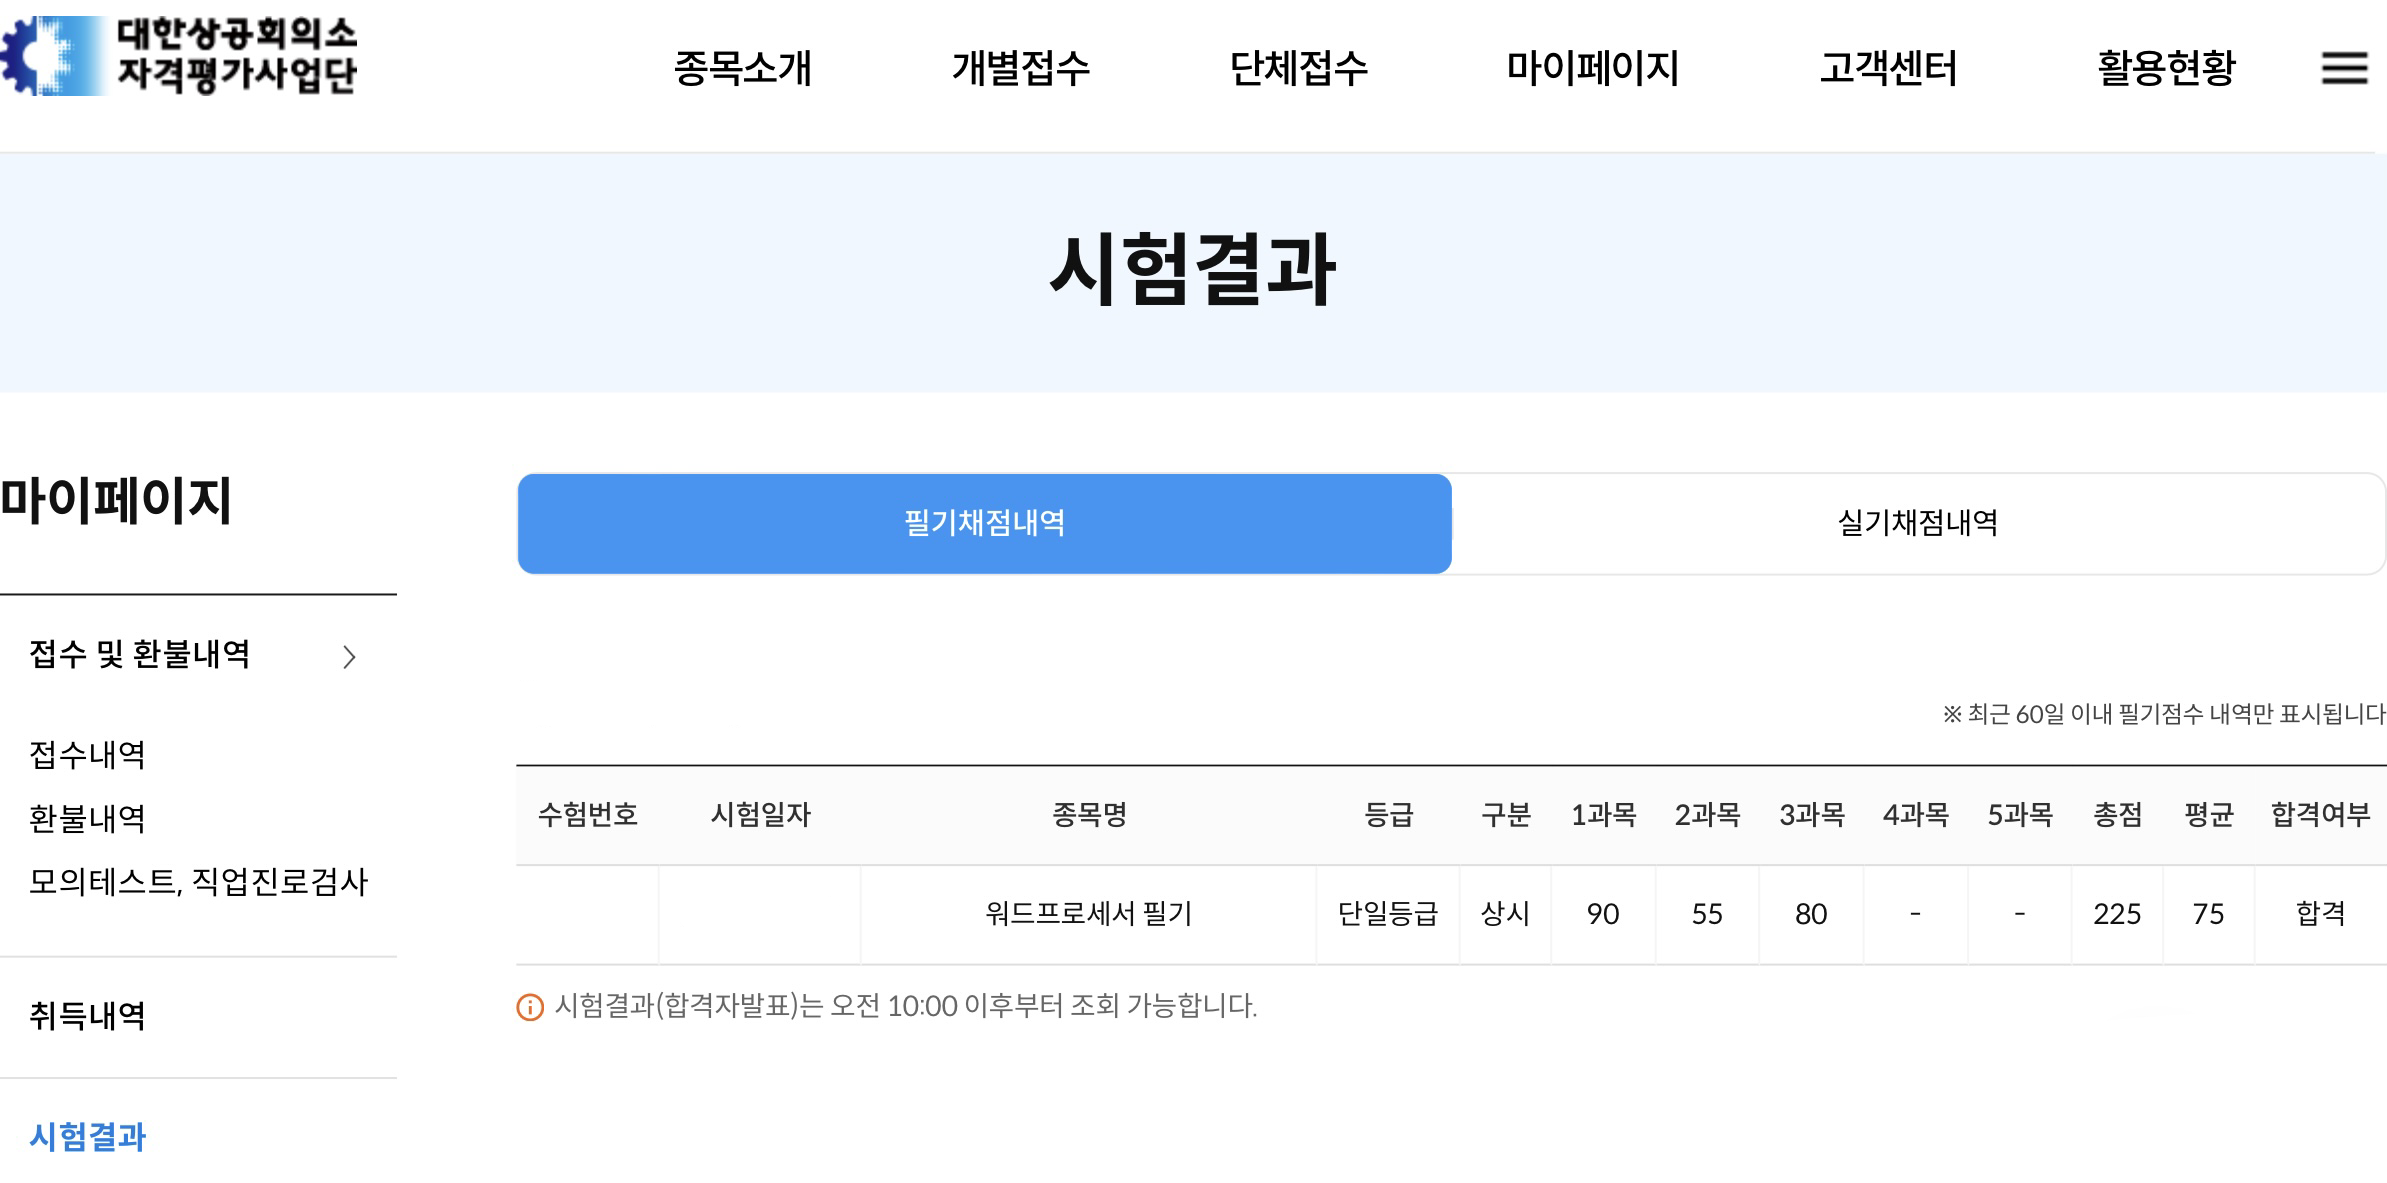Open 접수내역 sidebar link

pyautogui.click(x=88, y=754)
